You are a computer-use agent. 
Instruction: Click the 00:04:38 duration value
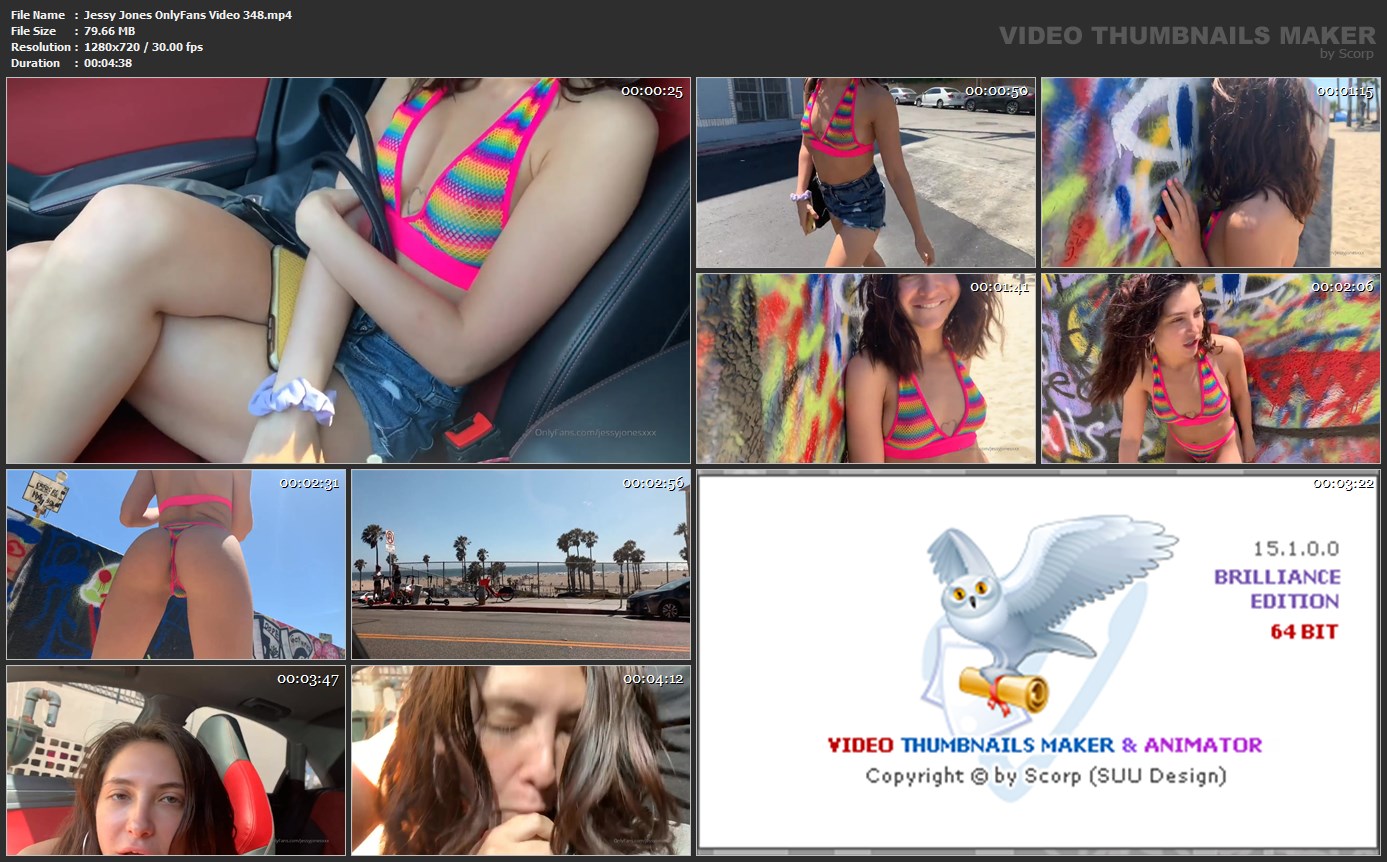108,63
